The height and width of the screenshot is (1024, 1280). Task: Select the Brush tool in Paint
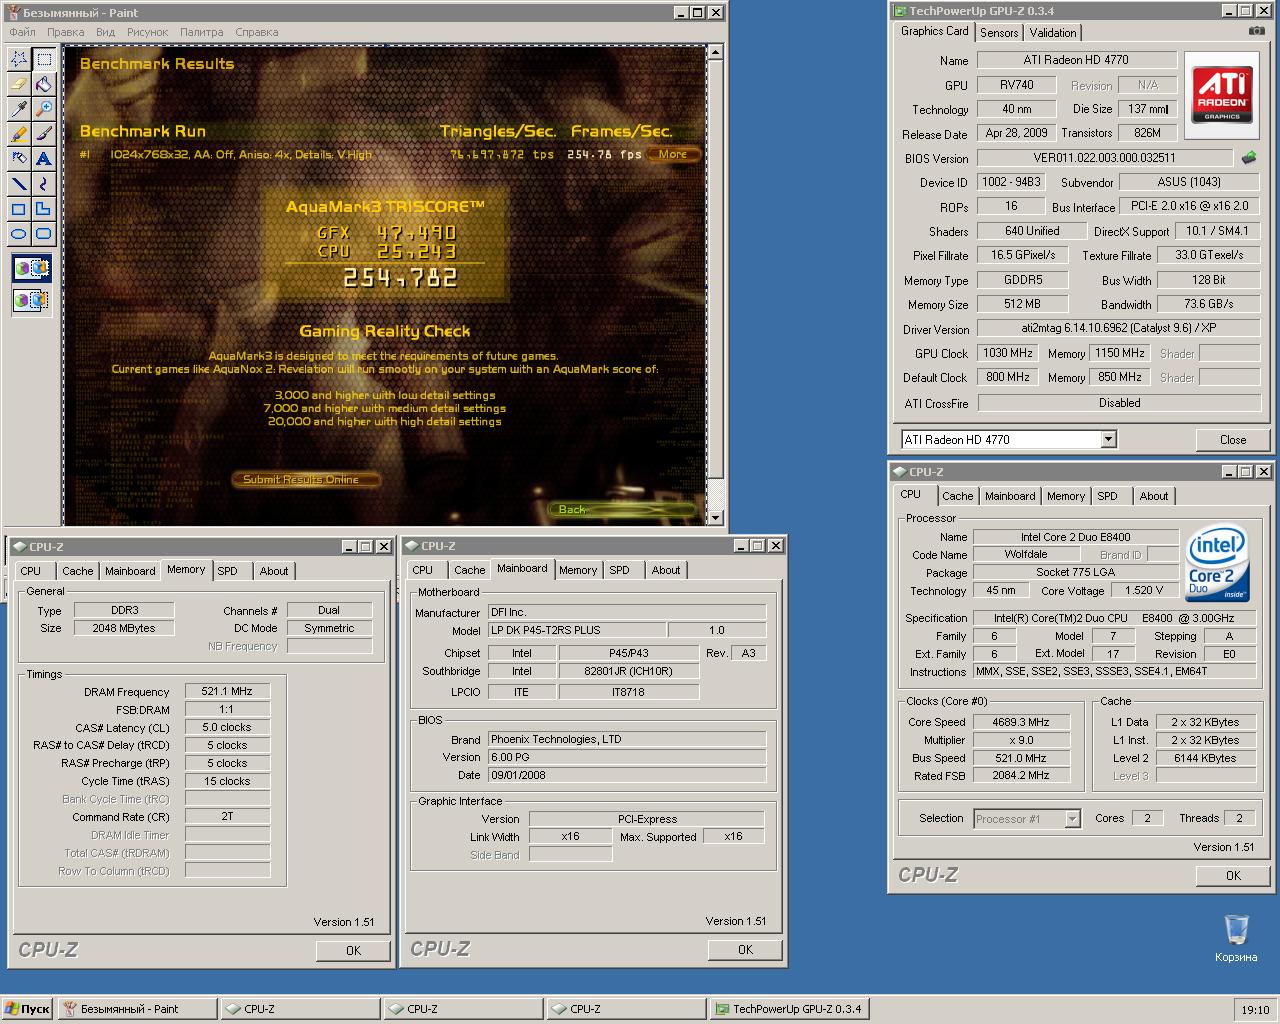click(x=44, y=134)
